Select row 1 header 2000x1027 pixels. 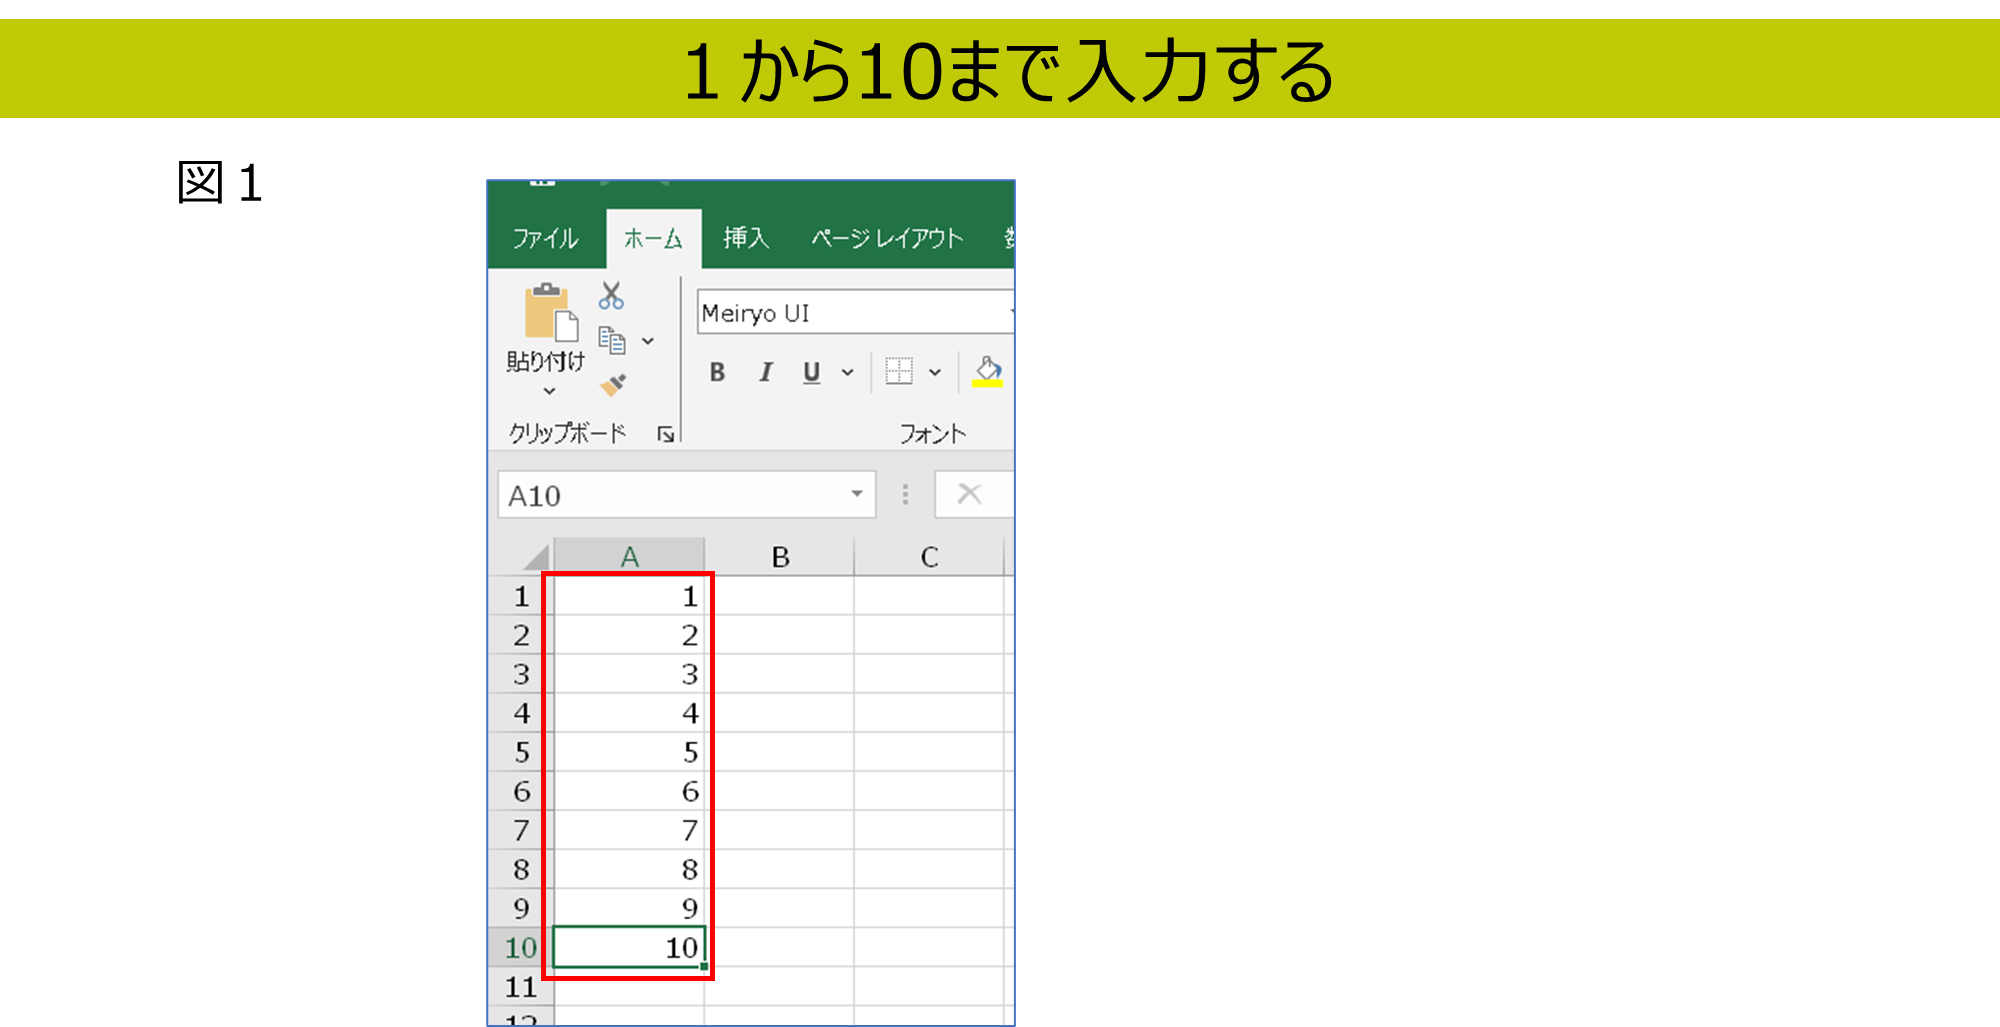521,596
